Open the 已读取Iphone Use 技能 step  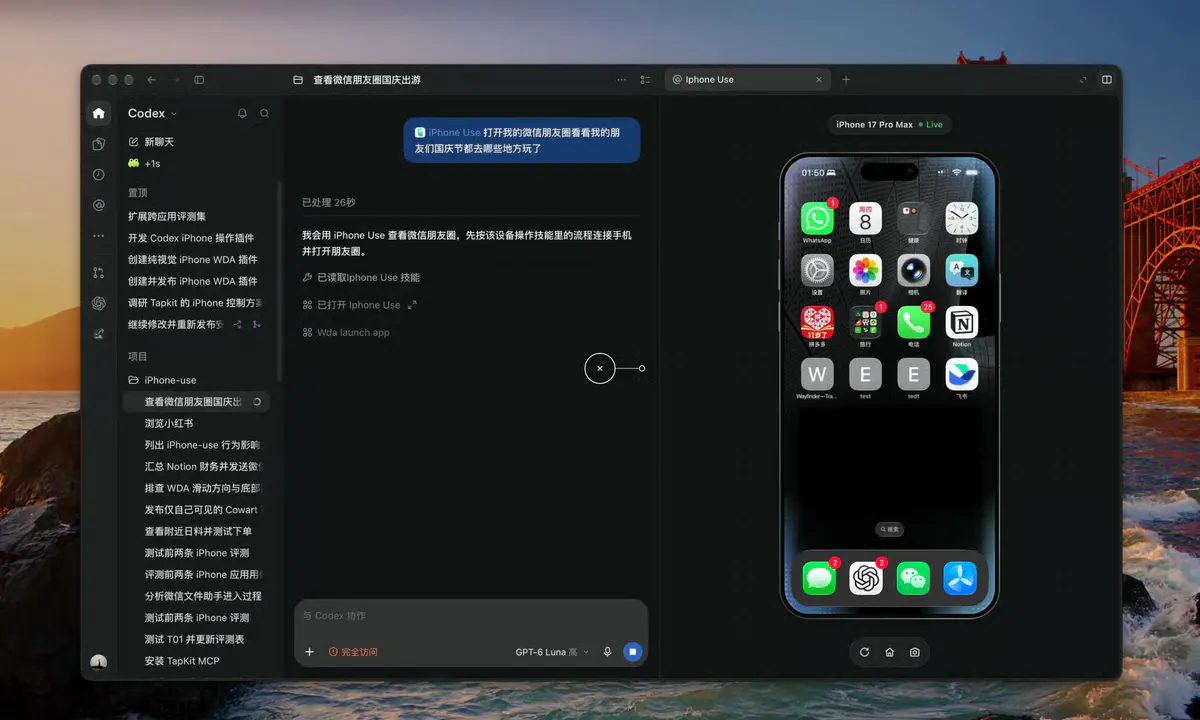361,278
